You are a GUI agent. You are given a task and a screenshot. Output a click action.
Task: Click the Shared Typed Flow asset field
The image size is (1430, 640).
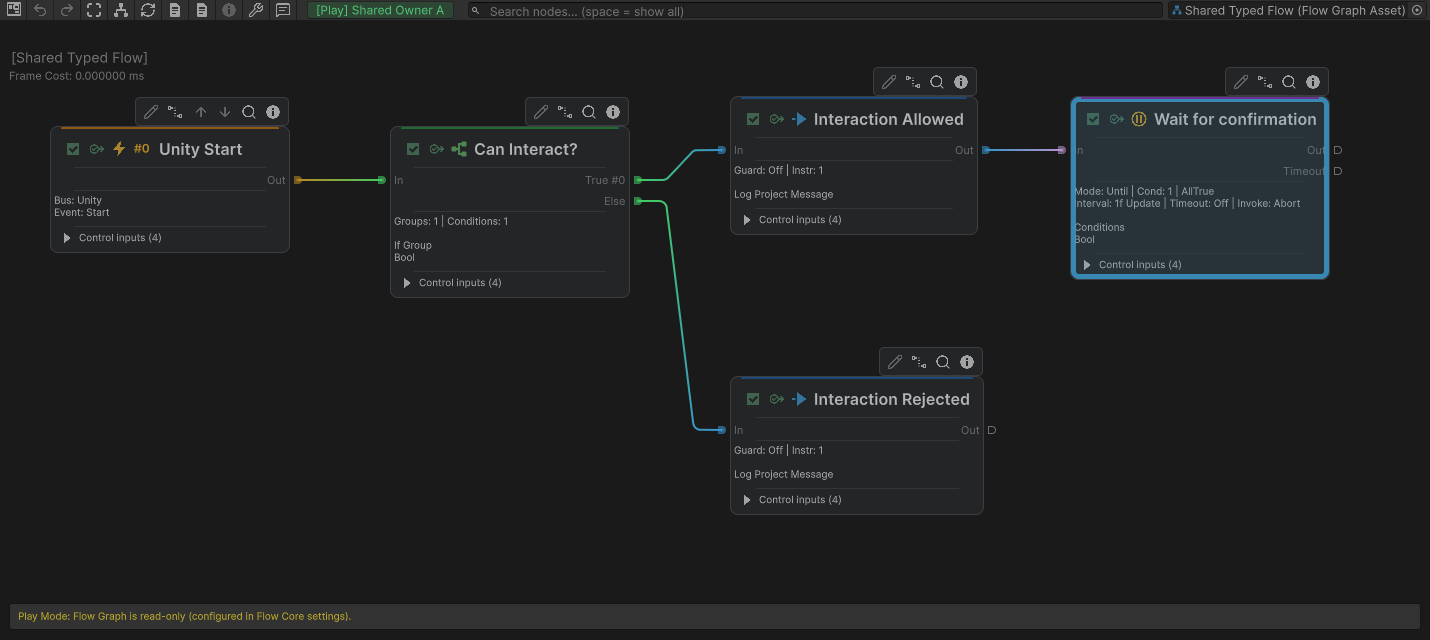click(x=1296, y=10)
